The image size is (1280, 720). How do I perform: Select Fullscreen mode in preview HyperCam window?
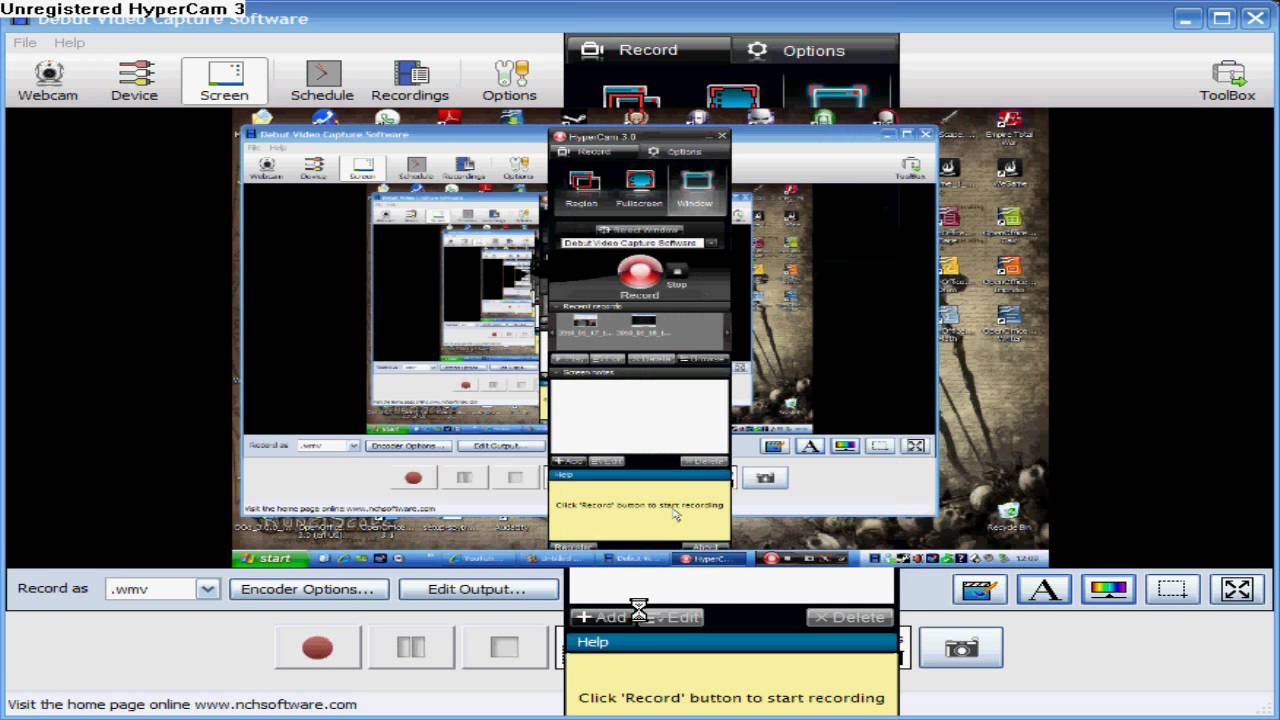[639, 189]
